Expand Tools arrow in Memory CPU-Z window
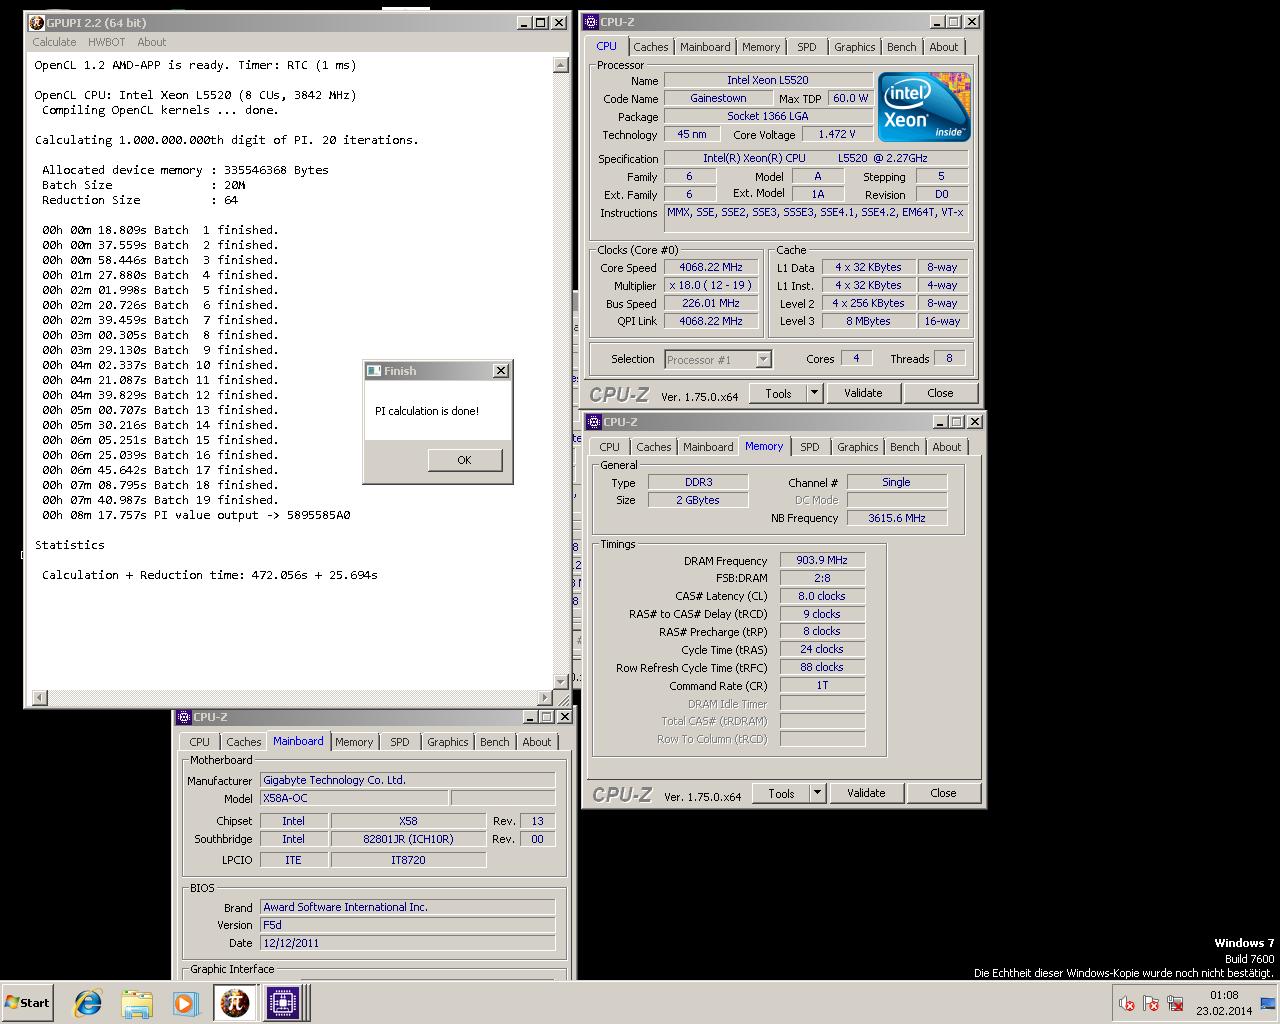 click(817, 793)
